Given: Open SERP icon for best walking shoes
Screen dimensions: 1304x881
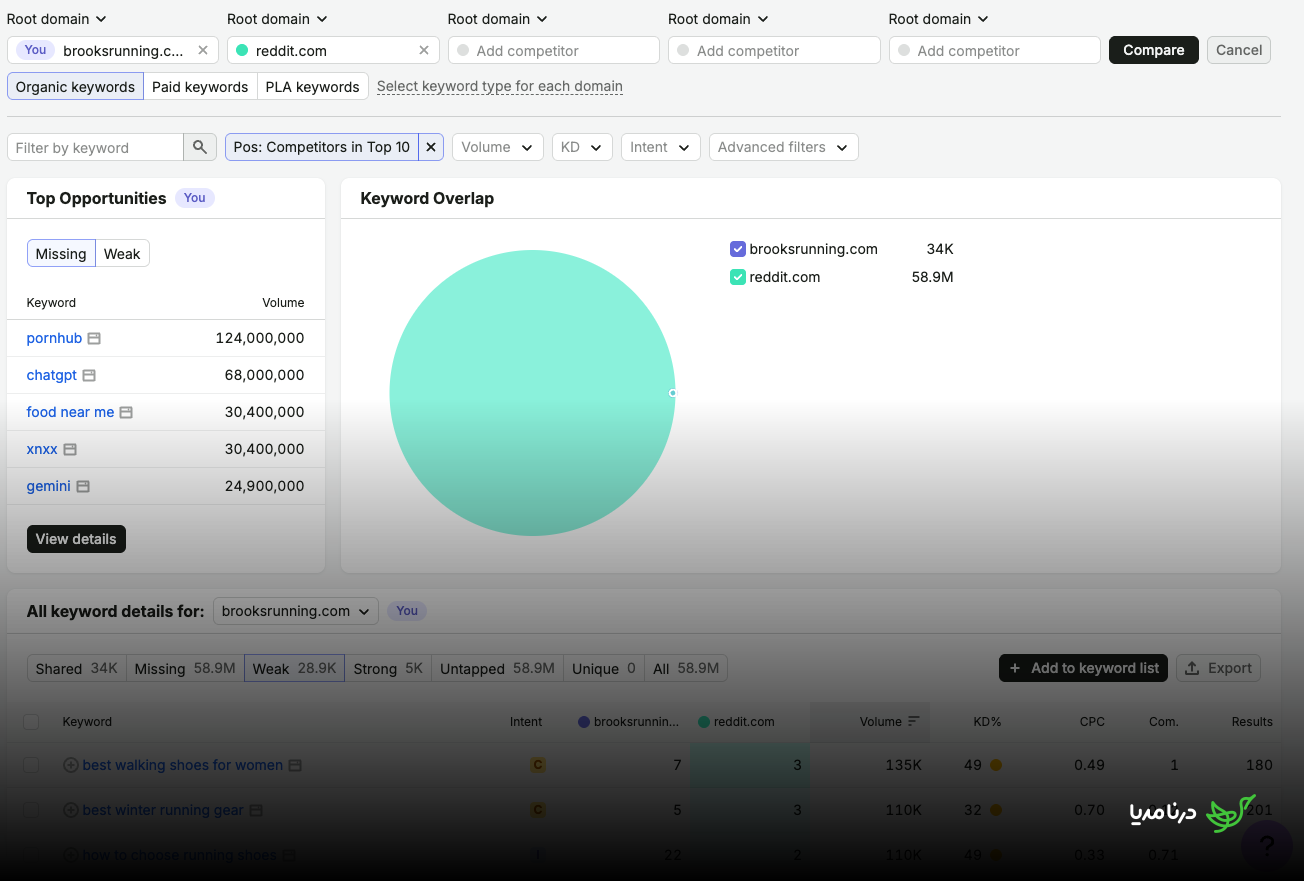Looking at the screenshot, I should (295, 766).
